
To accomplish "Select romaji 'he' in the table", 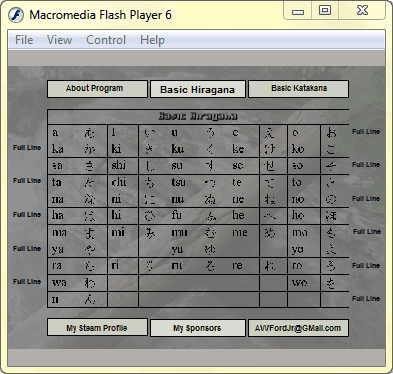I will coord(238,215).
